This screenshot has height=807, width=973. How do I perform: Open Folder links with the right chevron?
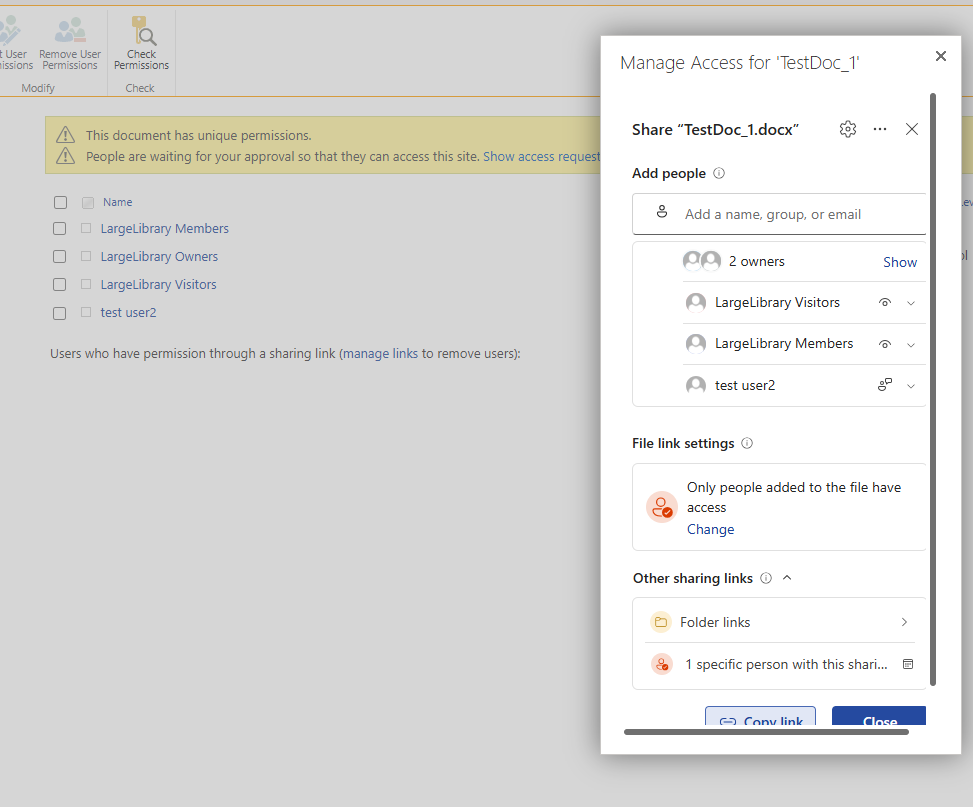pyautogui.click(x=904, y=622)
